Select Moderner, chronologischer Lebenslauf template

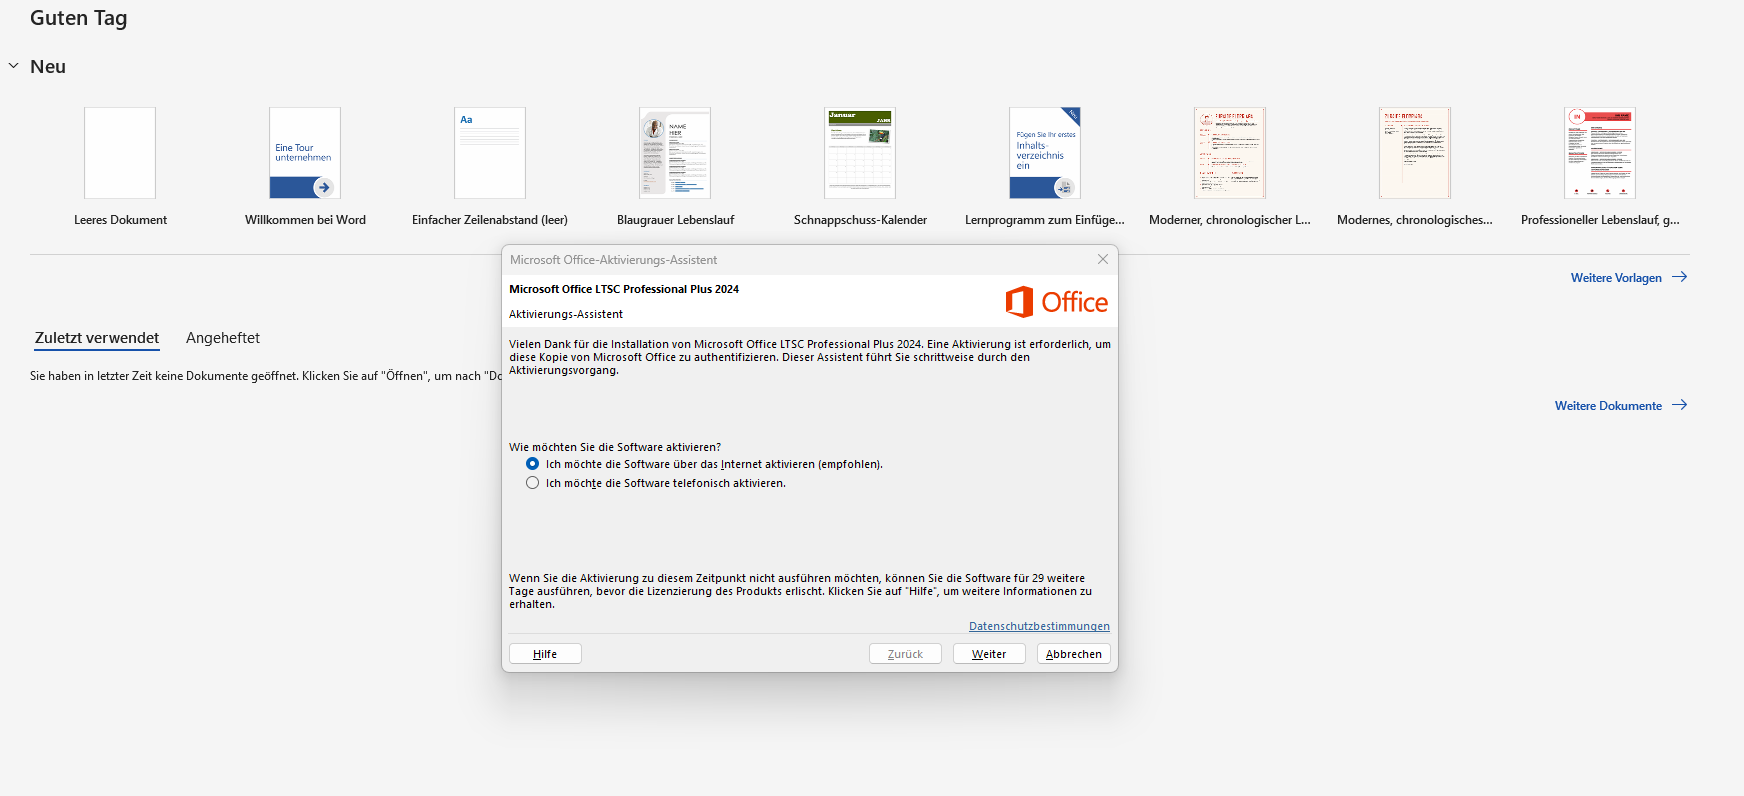(1230, 153)
